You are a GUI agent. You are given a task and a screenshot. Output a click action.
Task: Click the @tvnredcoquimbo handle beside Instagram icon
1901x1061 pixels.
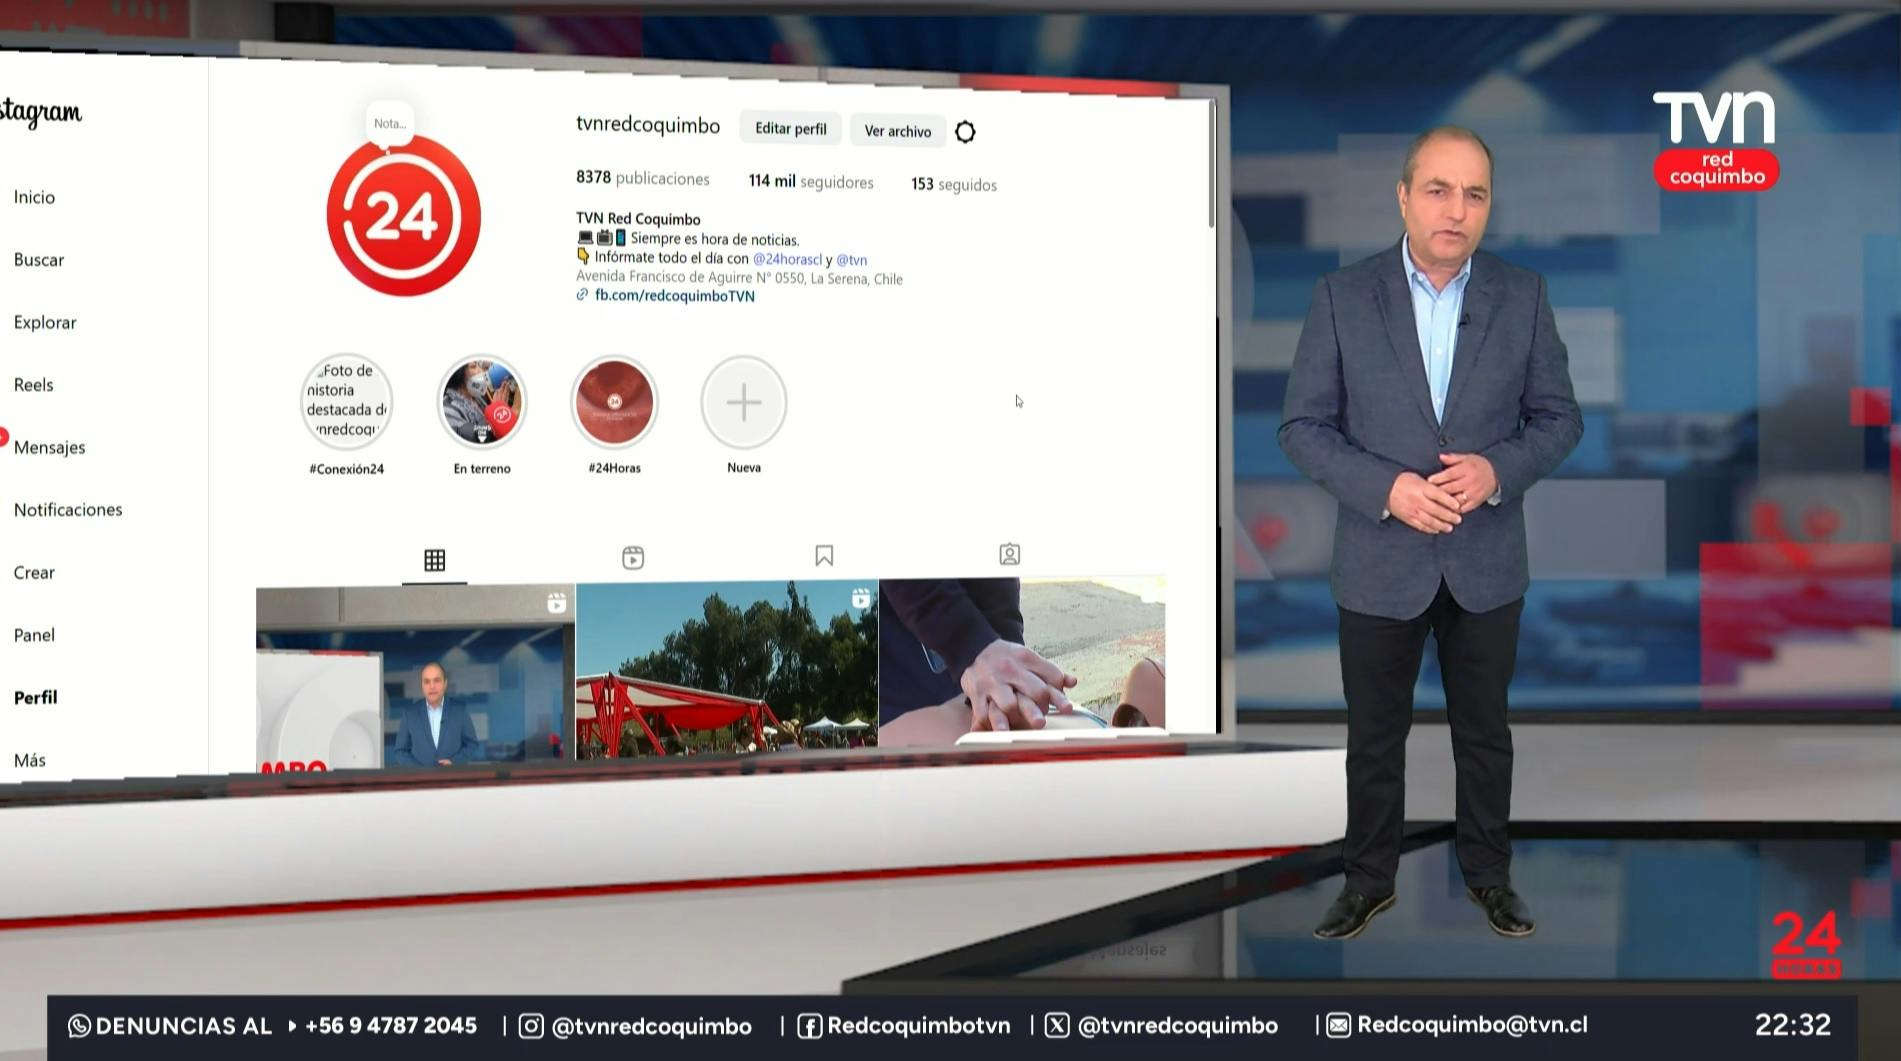click(651, 1027)
